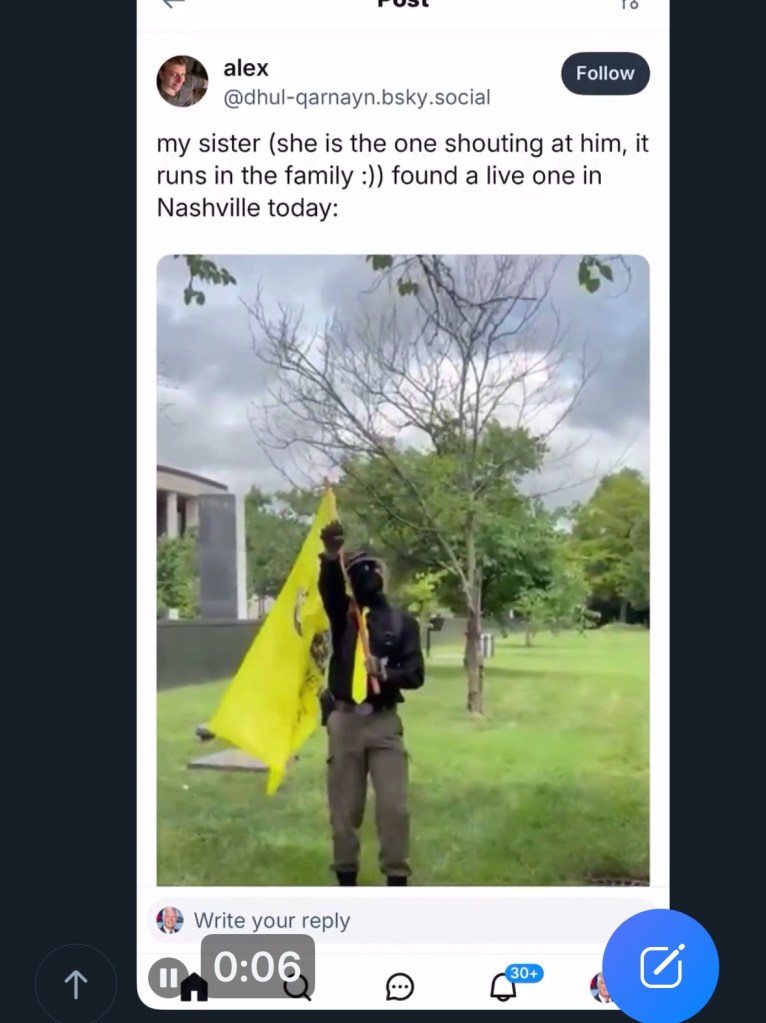Click the scroll-to-top arrow button
The image size is (766, 1023).
click(x=76, y=984)
